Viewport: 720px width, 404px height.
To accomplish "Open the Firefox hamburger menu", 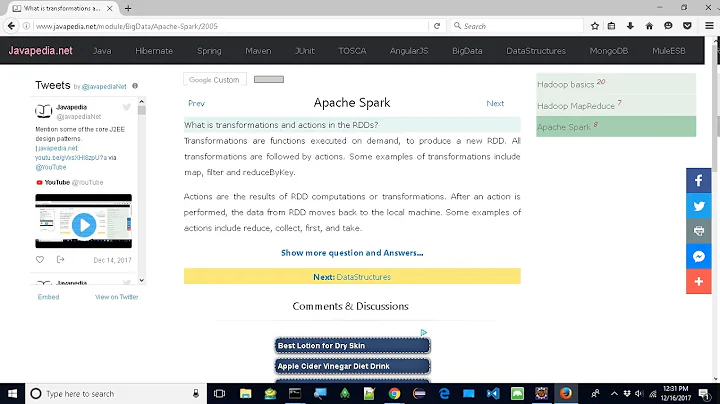I will click(709, 26).
